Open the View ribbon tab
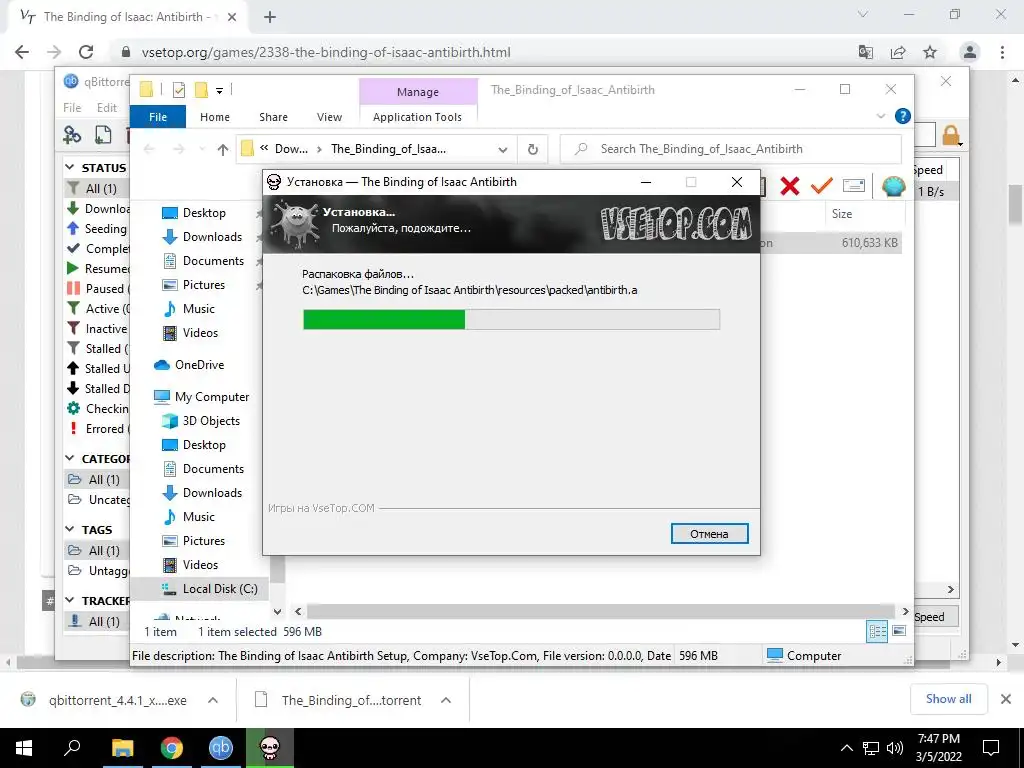 329,117
